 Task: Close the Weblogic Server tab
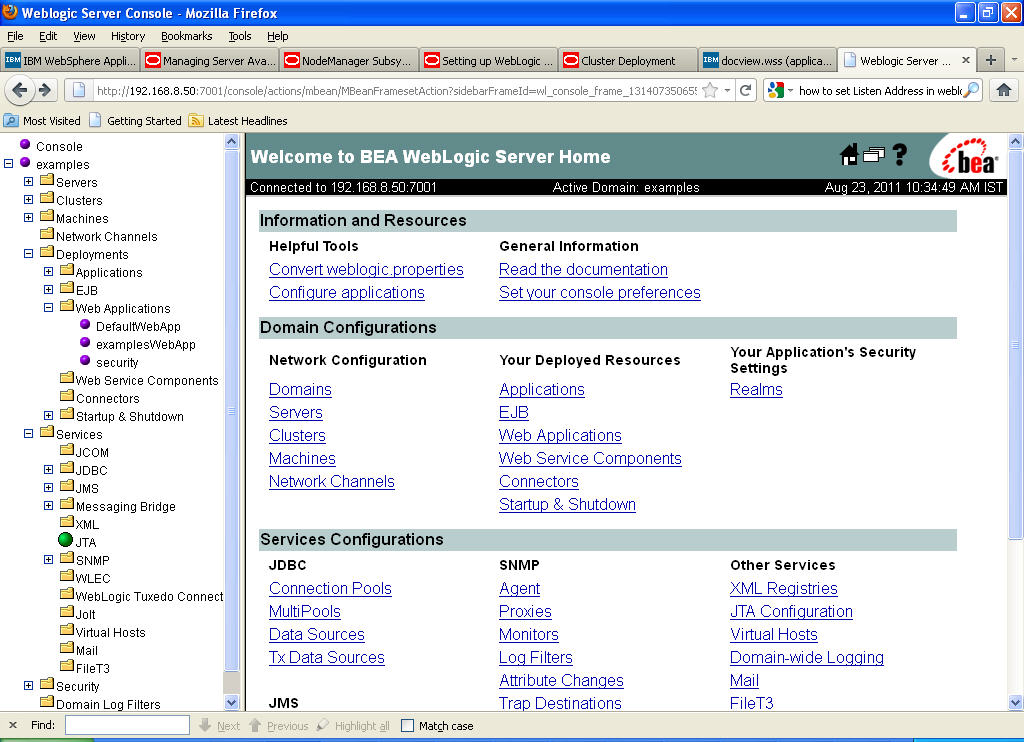tap(966, 60)
